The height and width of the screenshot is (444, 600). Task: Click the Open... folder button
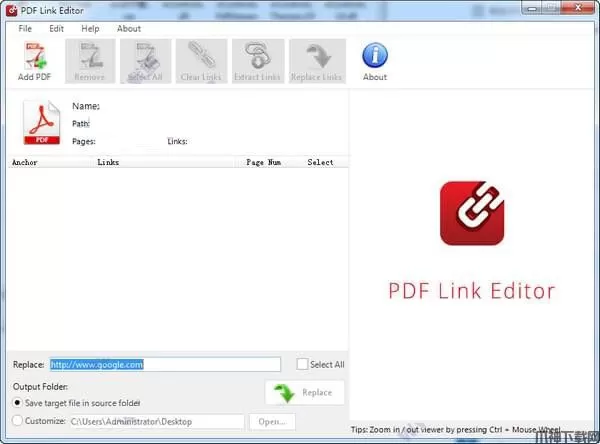272,422
